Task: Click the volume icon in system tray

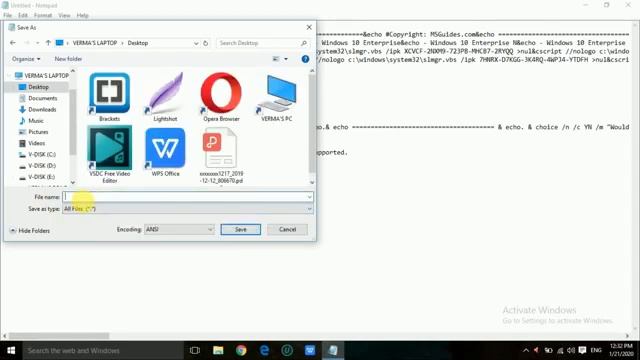Action: (571, 351)
